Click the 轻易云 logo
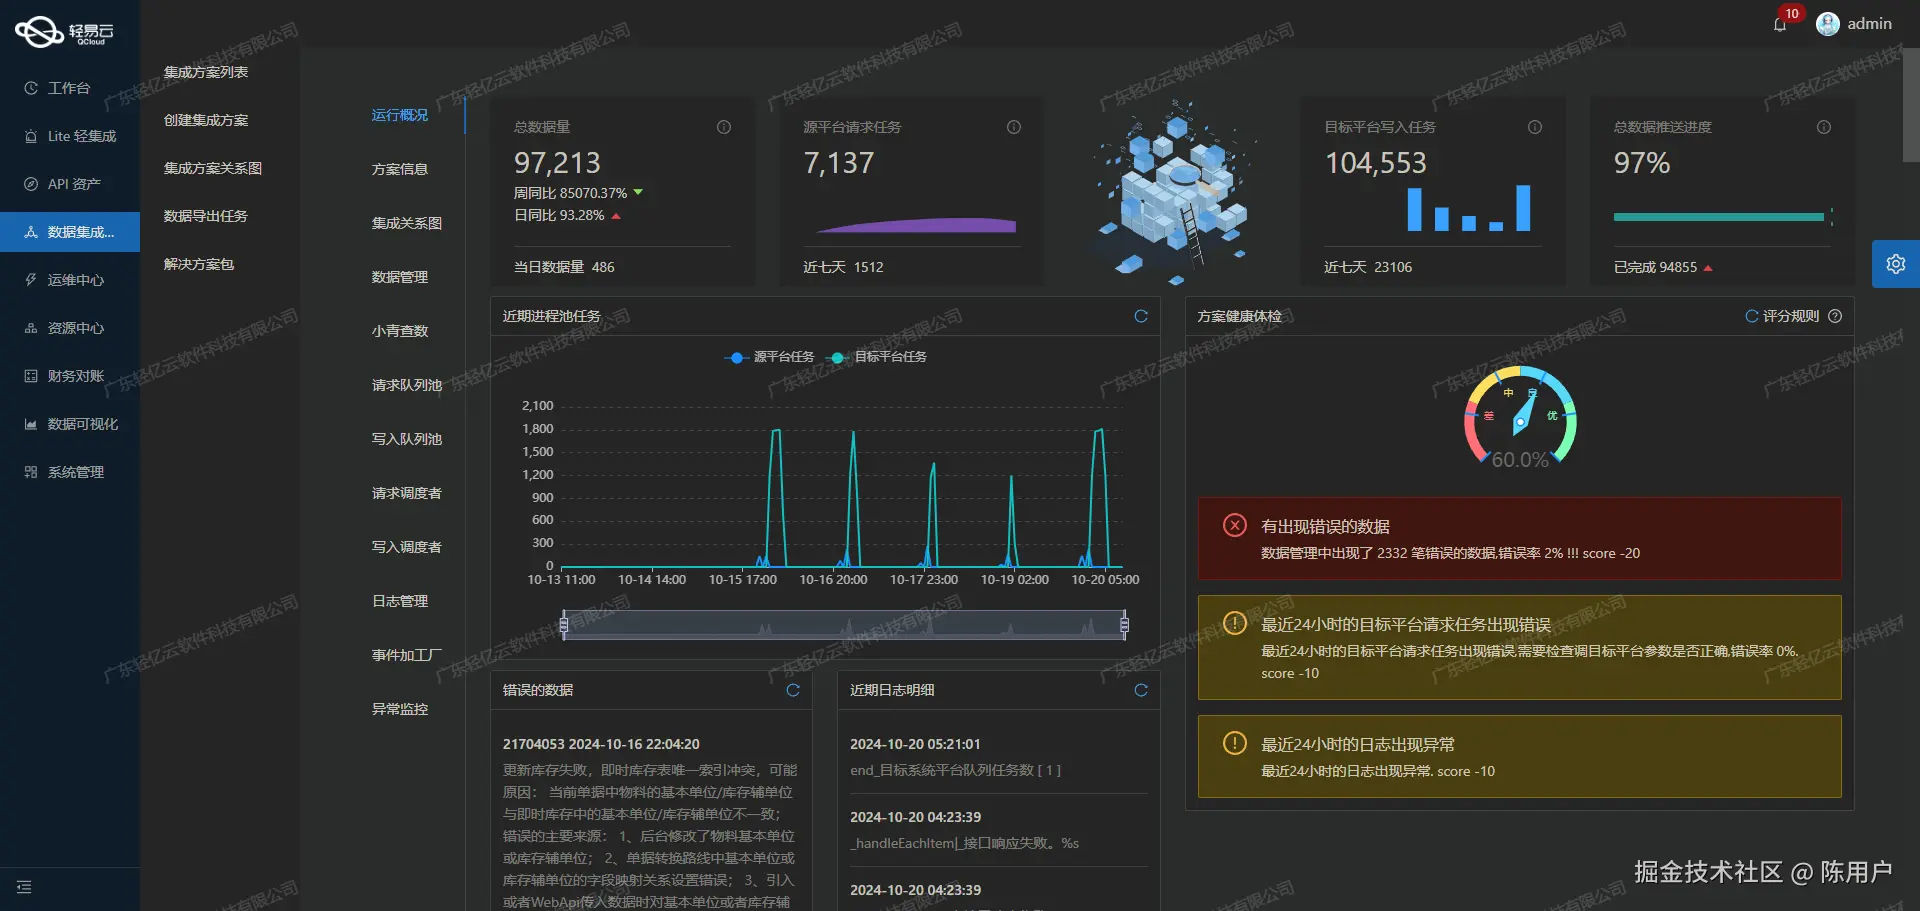The height and width of the screenshot is (911, 1920). [x=65, y=32]
